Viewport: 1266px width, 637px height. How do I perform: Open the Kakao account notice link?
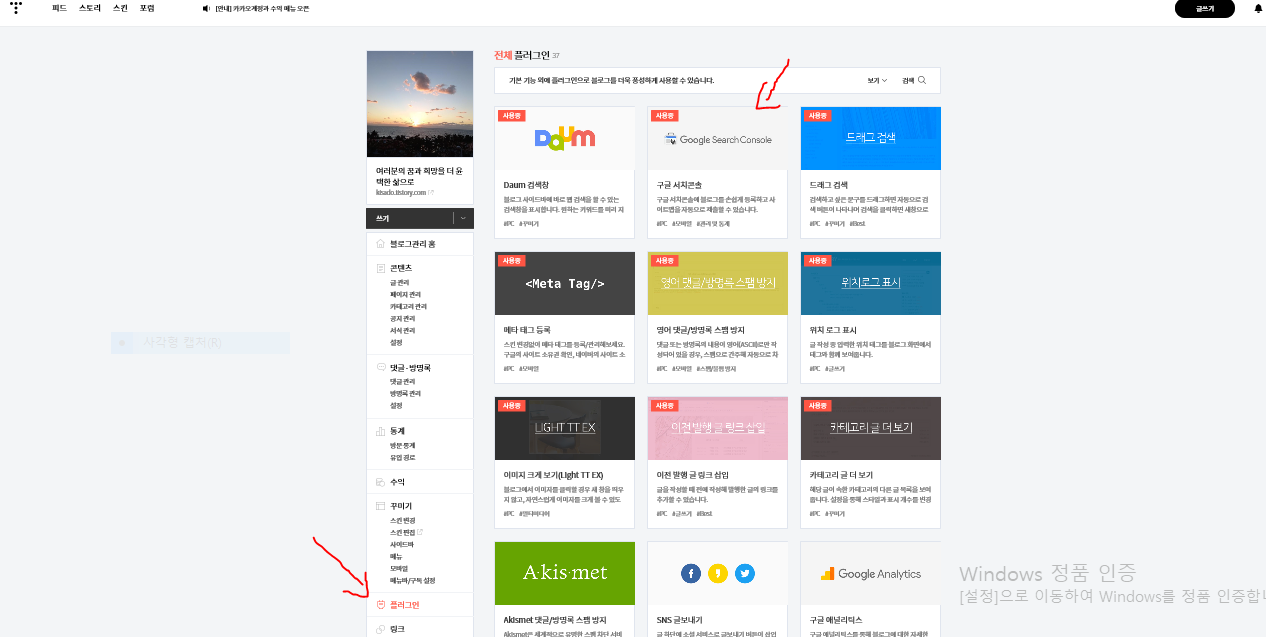click(x=262, y=8)
